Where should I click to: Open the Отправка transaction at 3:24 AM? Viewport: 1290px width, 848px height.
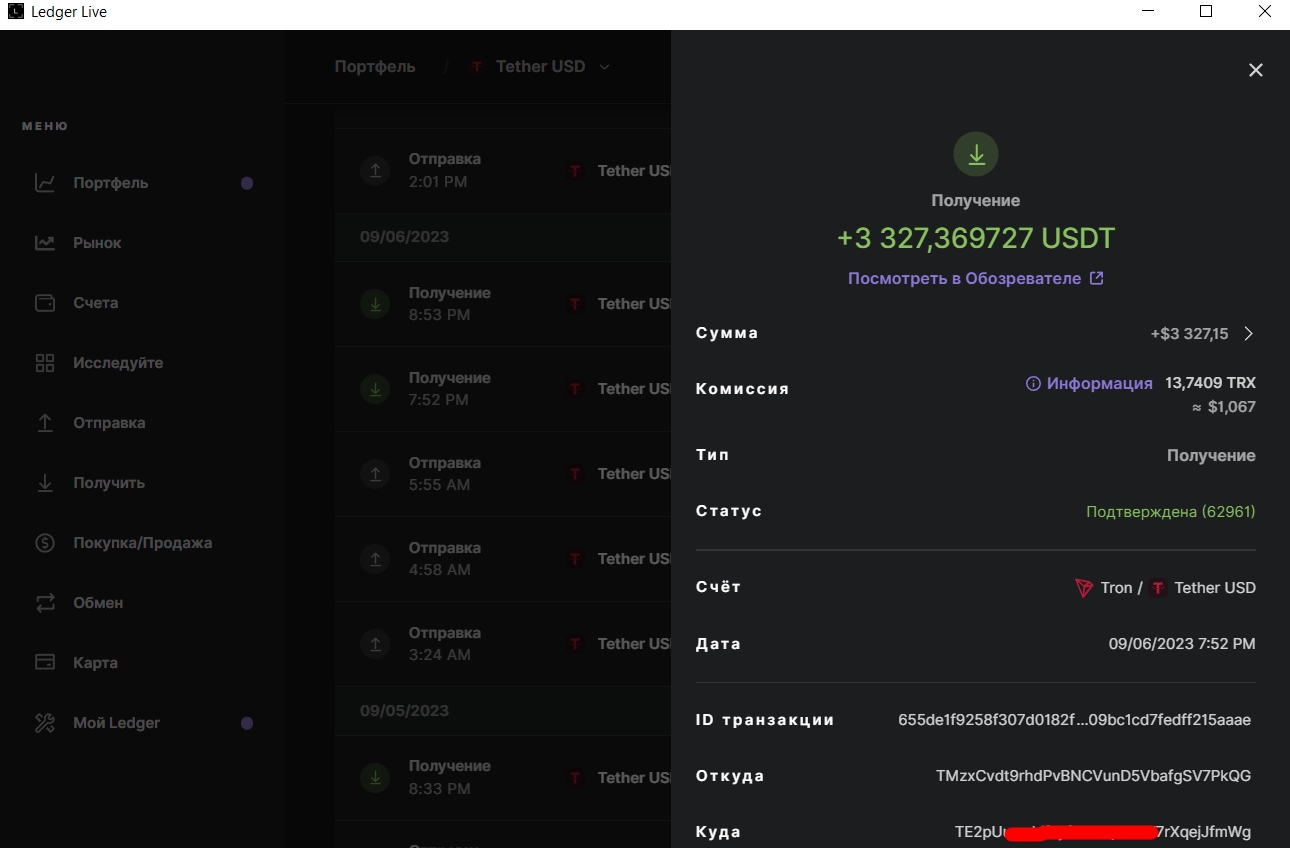503,644
